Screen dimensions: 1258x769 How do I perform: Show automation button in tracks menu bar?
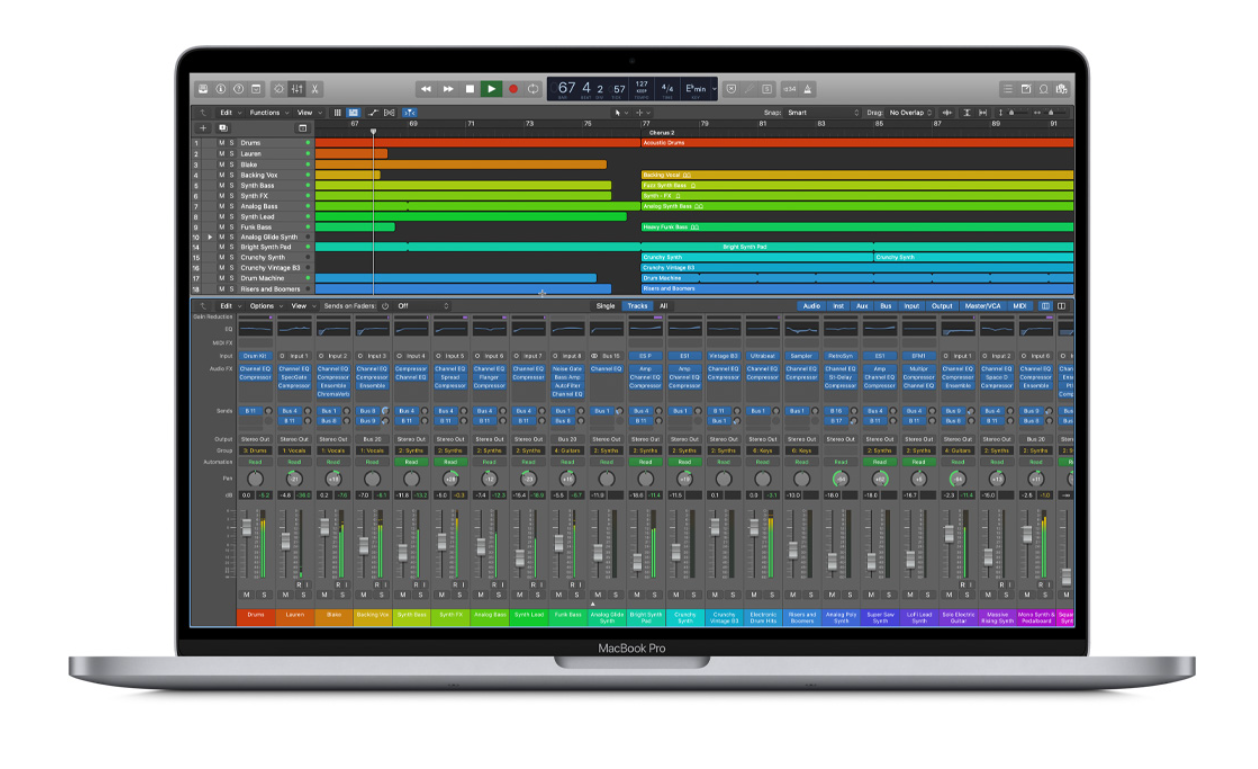pos(372,113)
